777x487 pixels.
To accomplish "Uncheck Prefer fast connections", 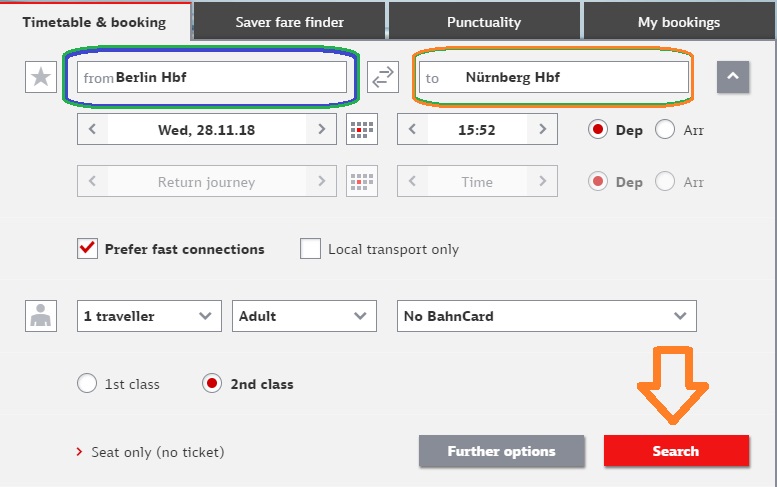I will coord(87,249).
